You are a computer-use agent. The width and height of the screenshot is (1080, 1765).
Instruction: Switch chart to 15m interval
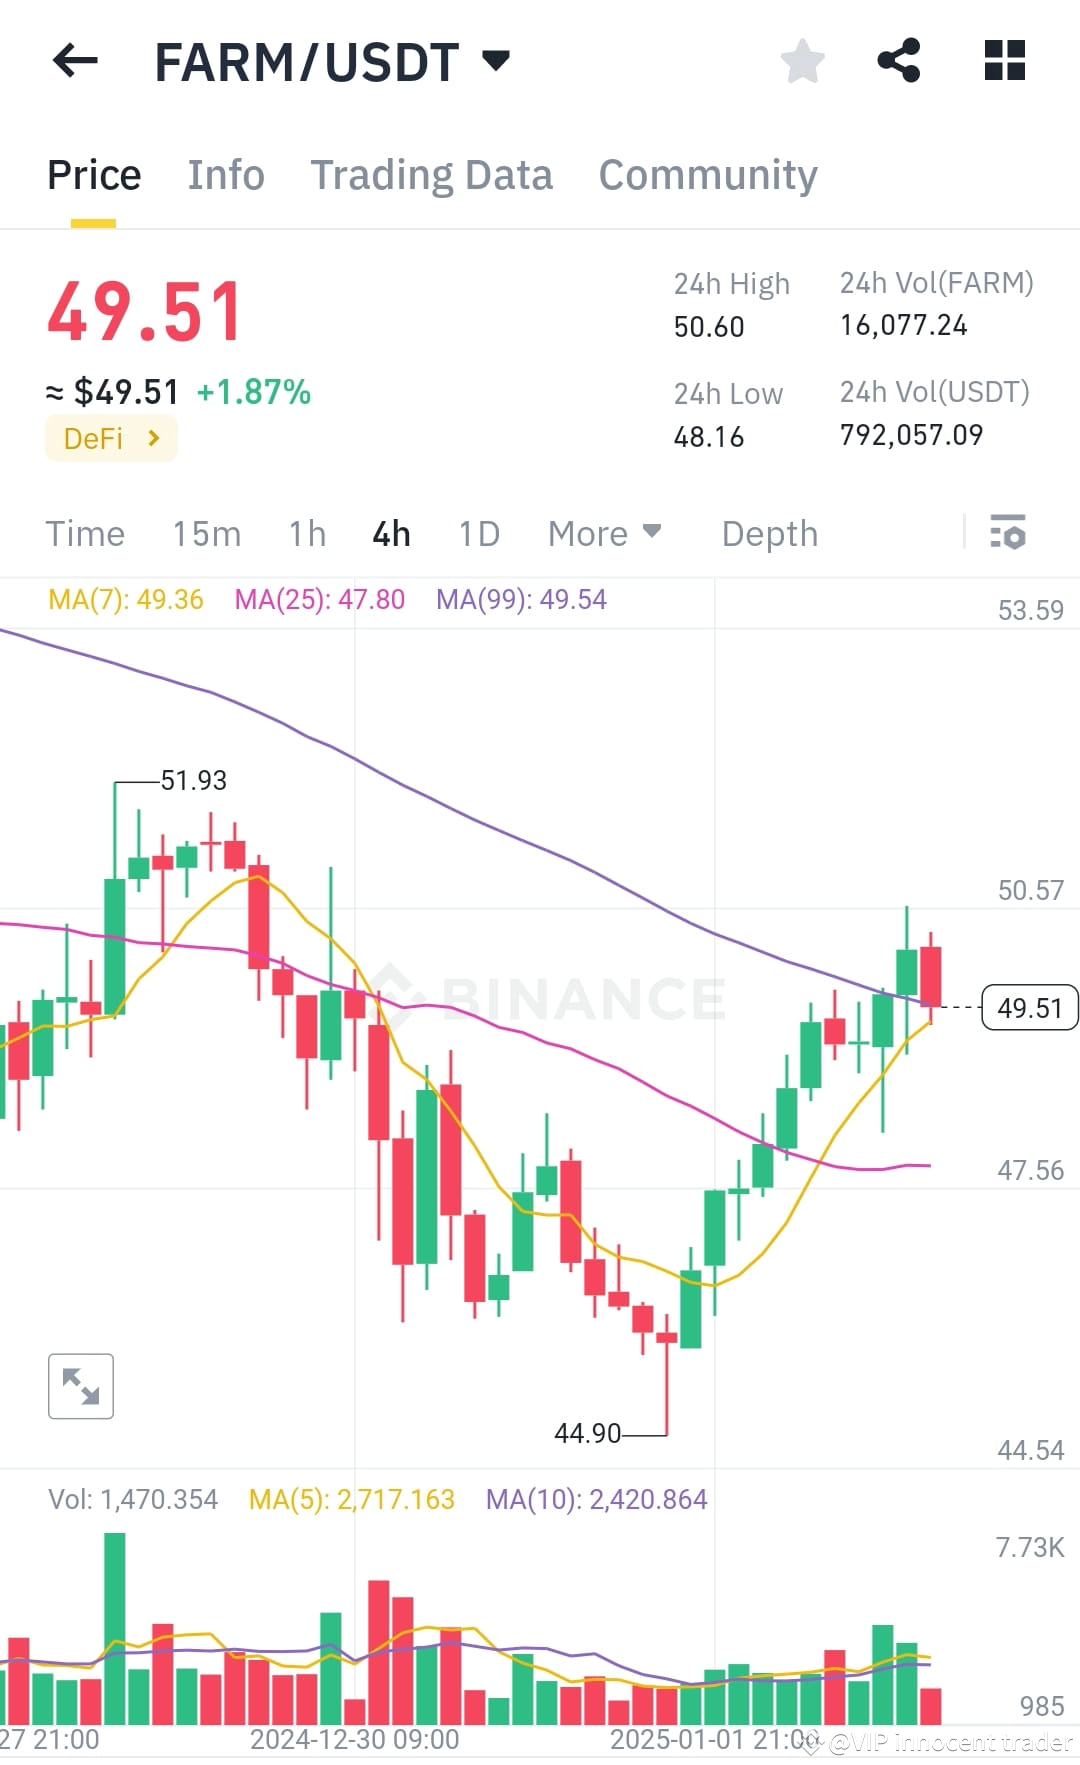[x=207, y=534]
